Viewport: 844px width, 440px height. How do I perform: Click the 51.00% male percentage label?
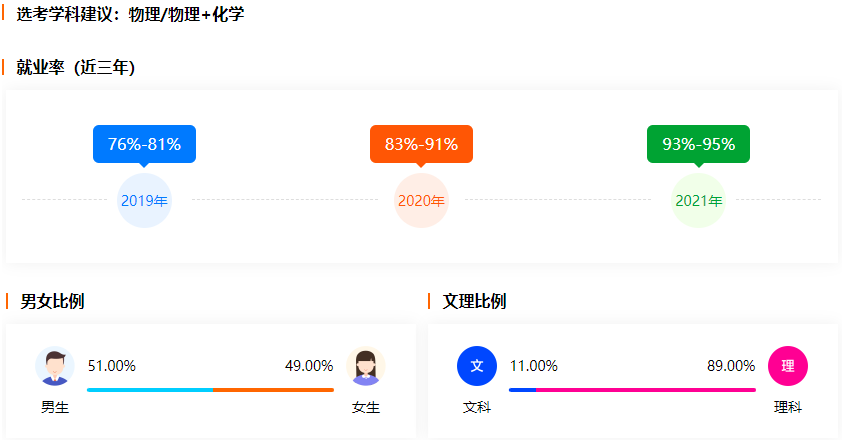pyautogui.click(x=112, y=366)
